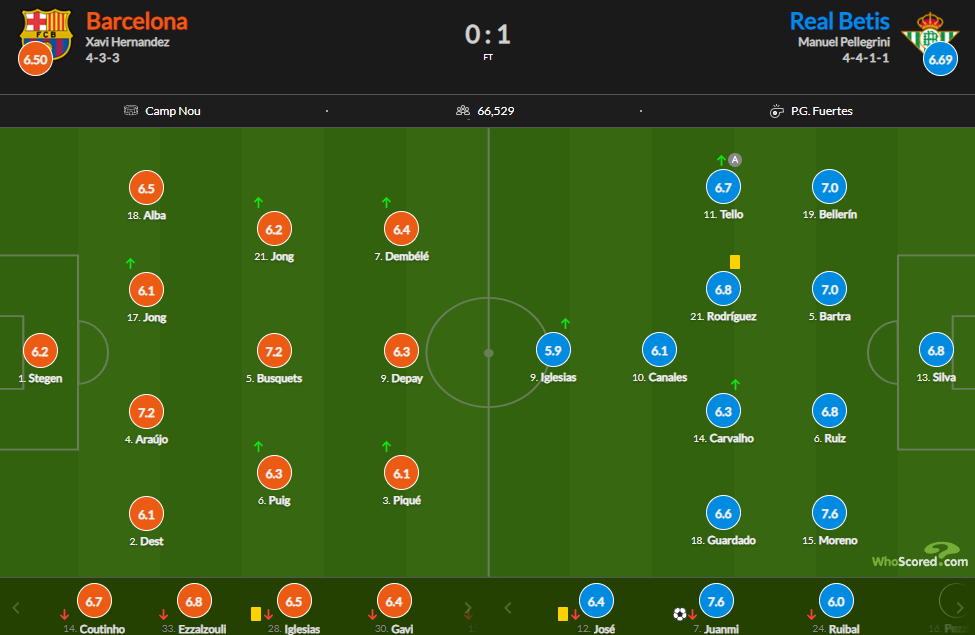Show previous Barcelona substitutes with left chevron
Screen dimensions: 975x635
(16, 608)
